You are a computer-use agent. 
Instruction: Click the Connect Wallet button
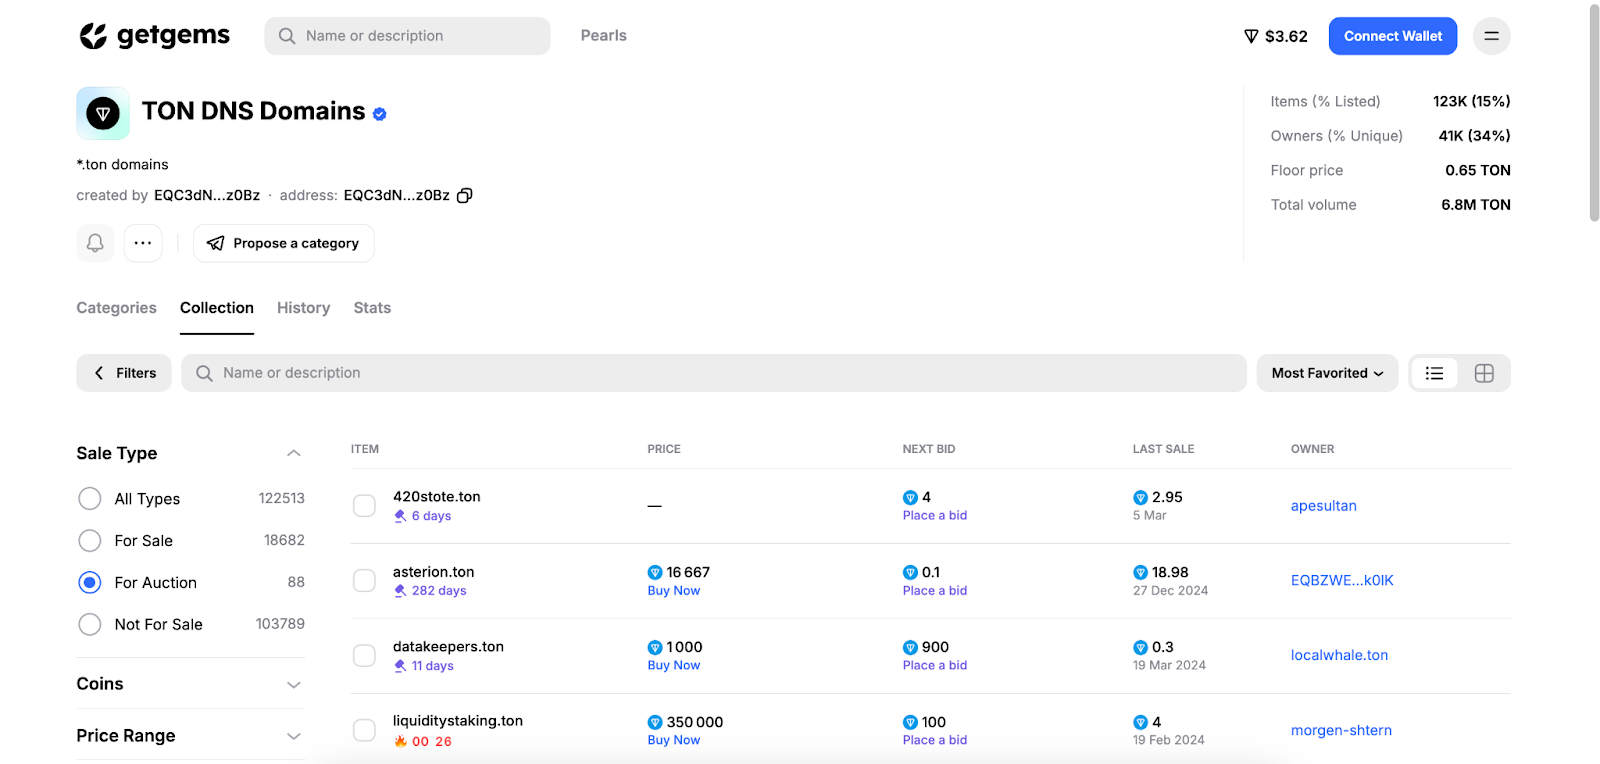pos(1393,36)
